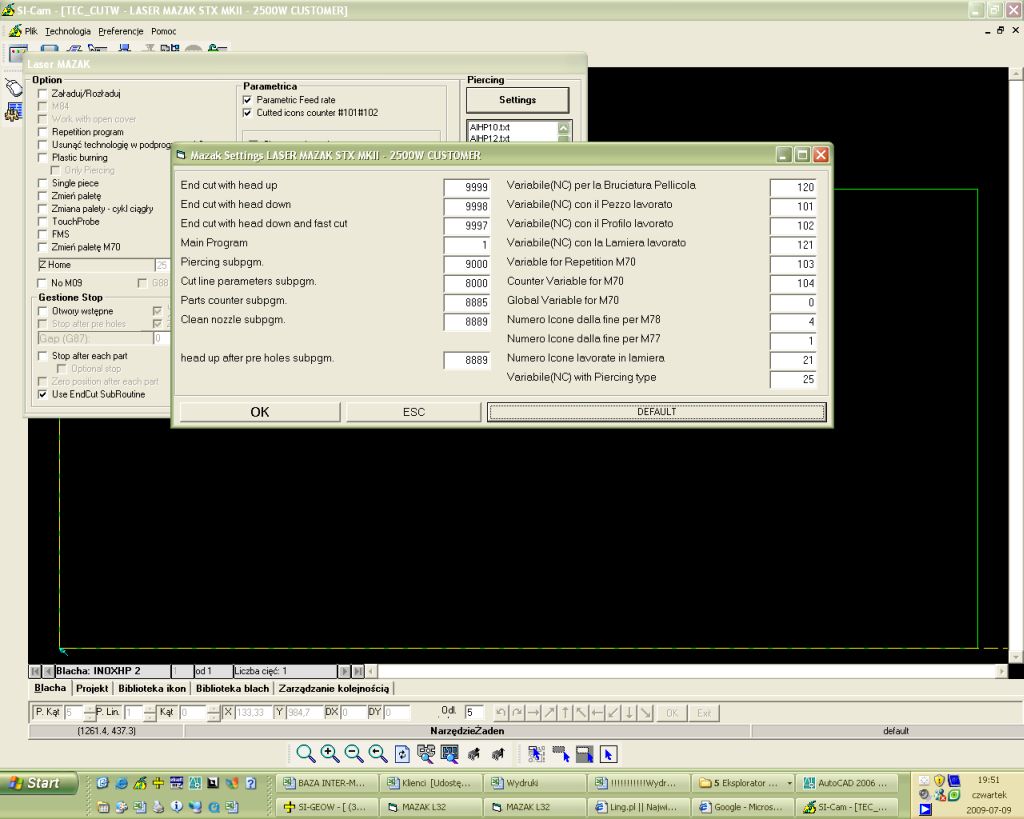
Task: Open the Preferencje menu
Action: (x=121, y=31)
